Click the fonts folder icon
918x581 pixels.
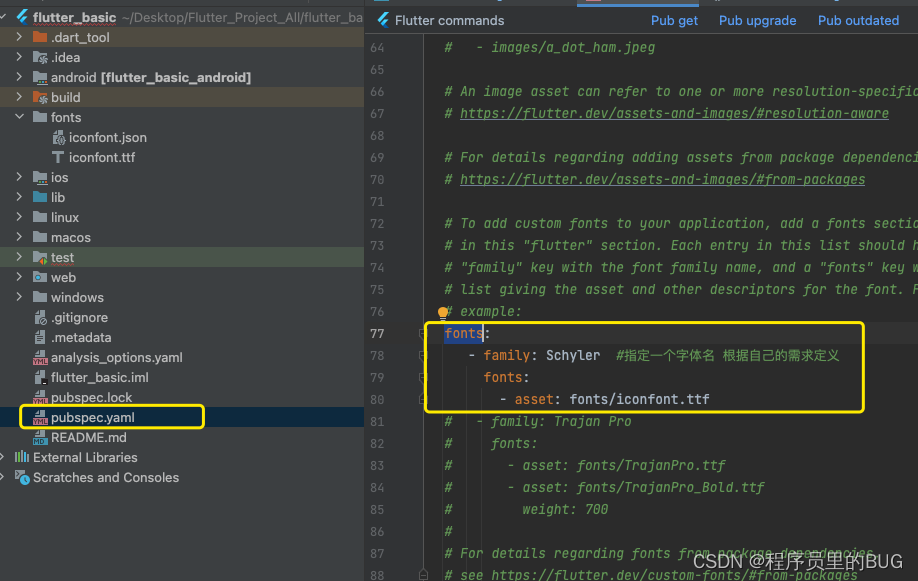(x=40, y=117)
